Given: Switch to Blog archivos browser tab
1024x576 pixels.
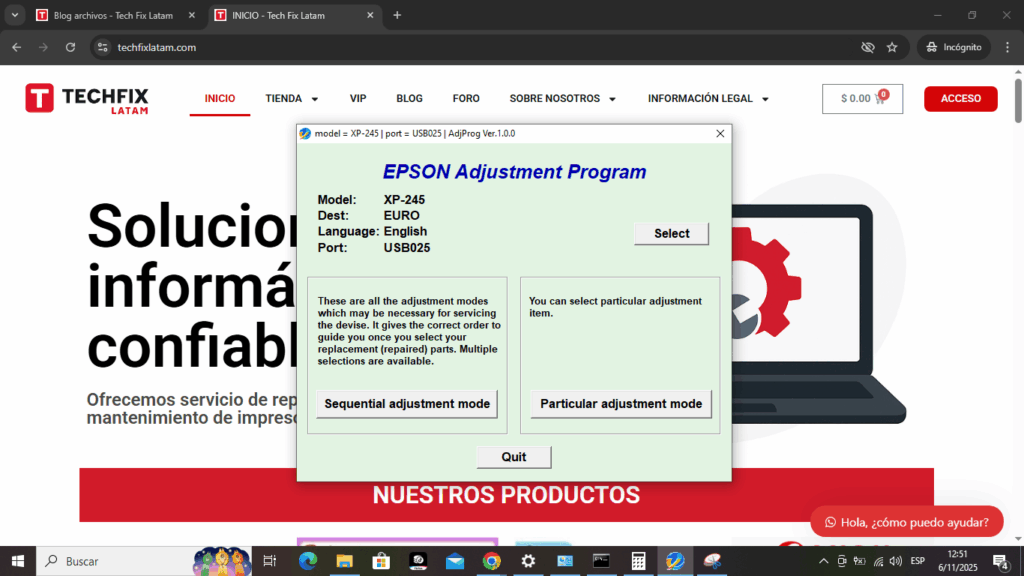Looking at the screenshot, I should point(110,15).
